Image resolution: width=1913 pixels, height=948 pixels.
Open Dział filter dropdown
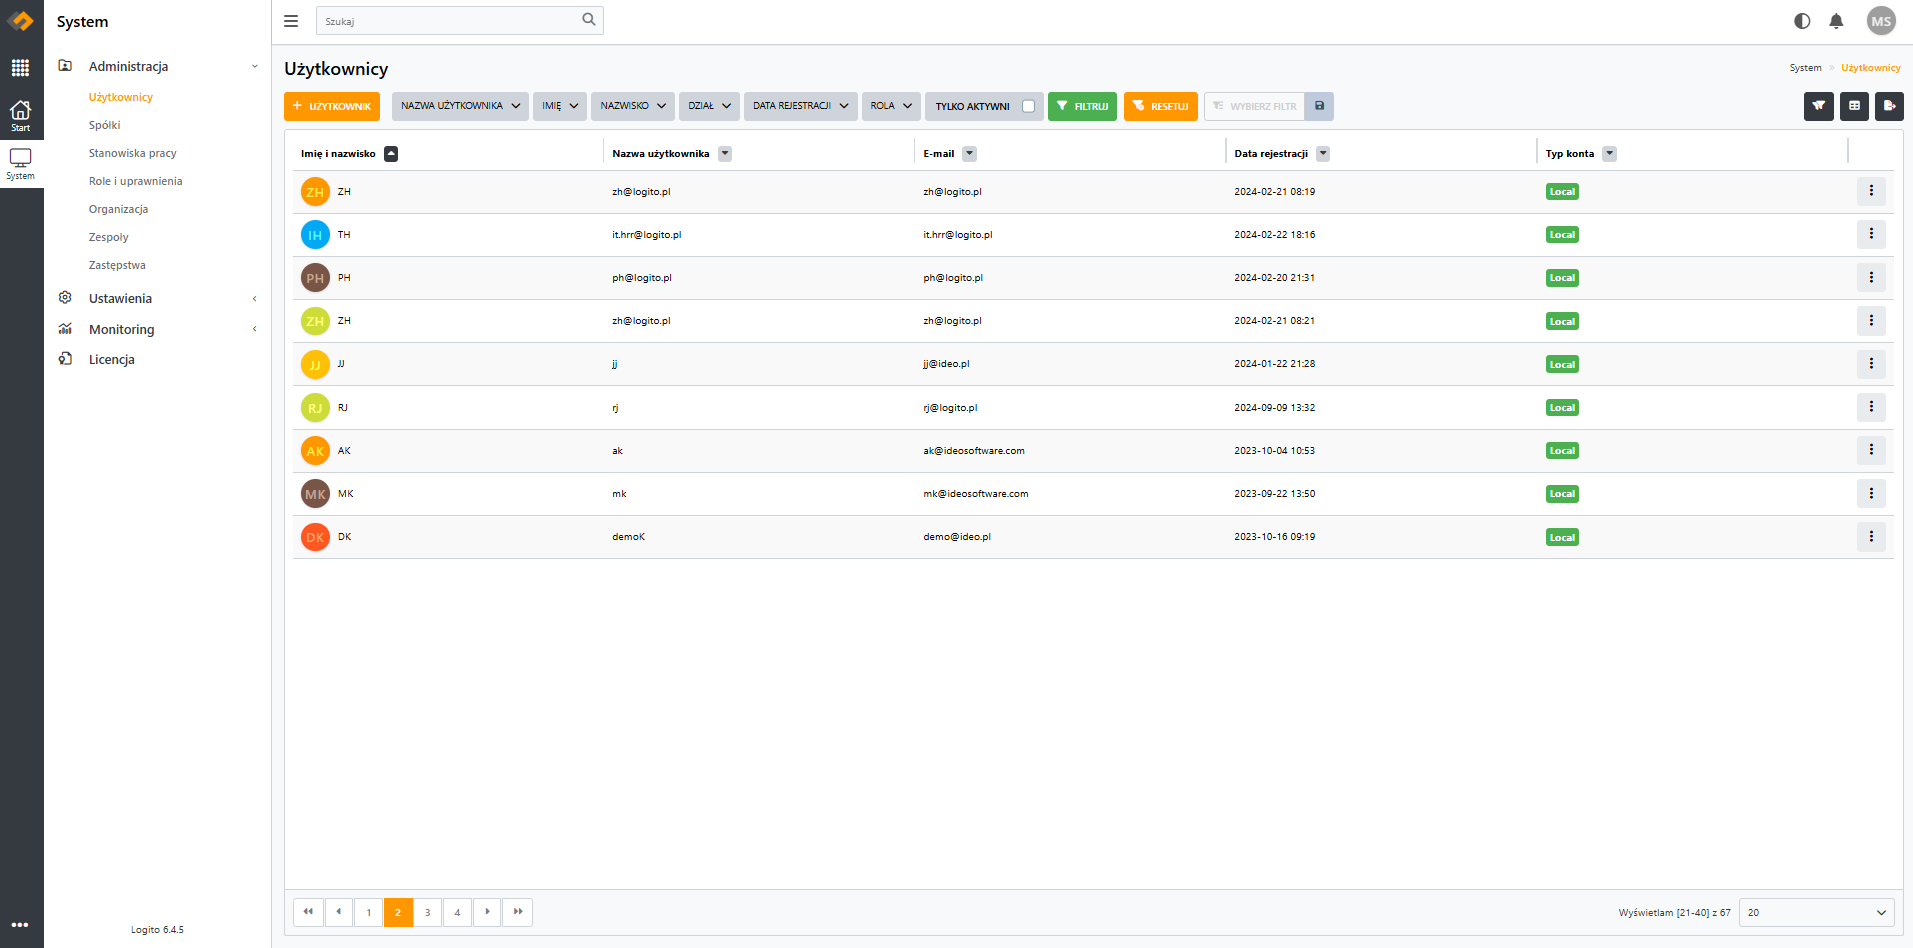click(x=709, y=106)
